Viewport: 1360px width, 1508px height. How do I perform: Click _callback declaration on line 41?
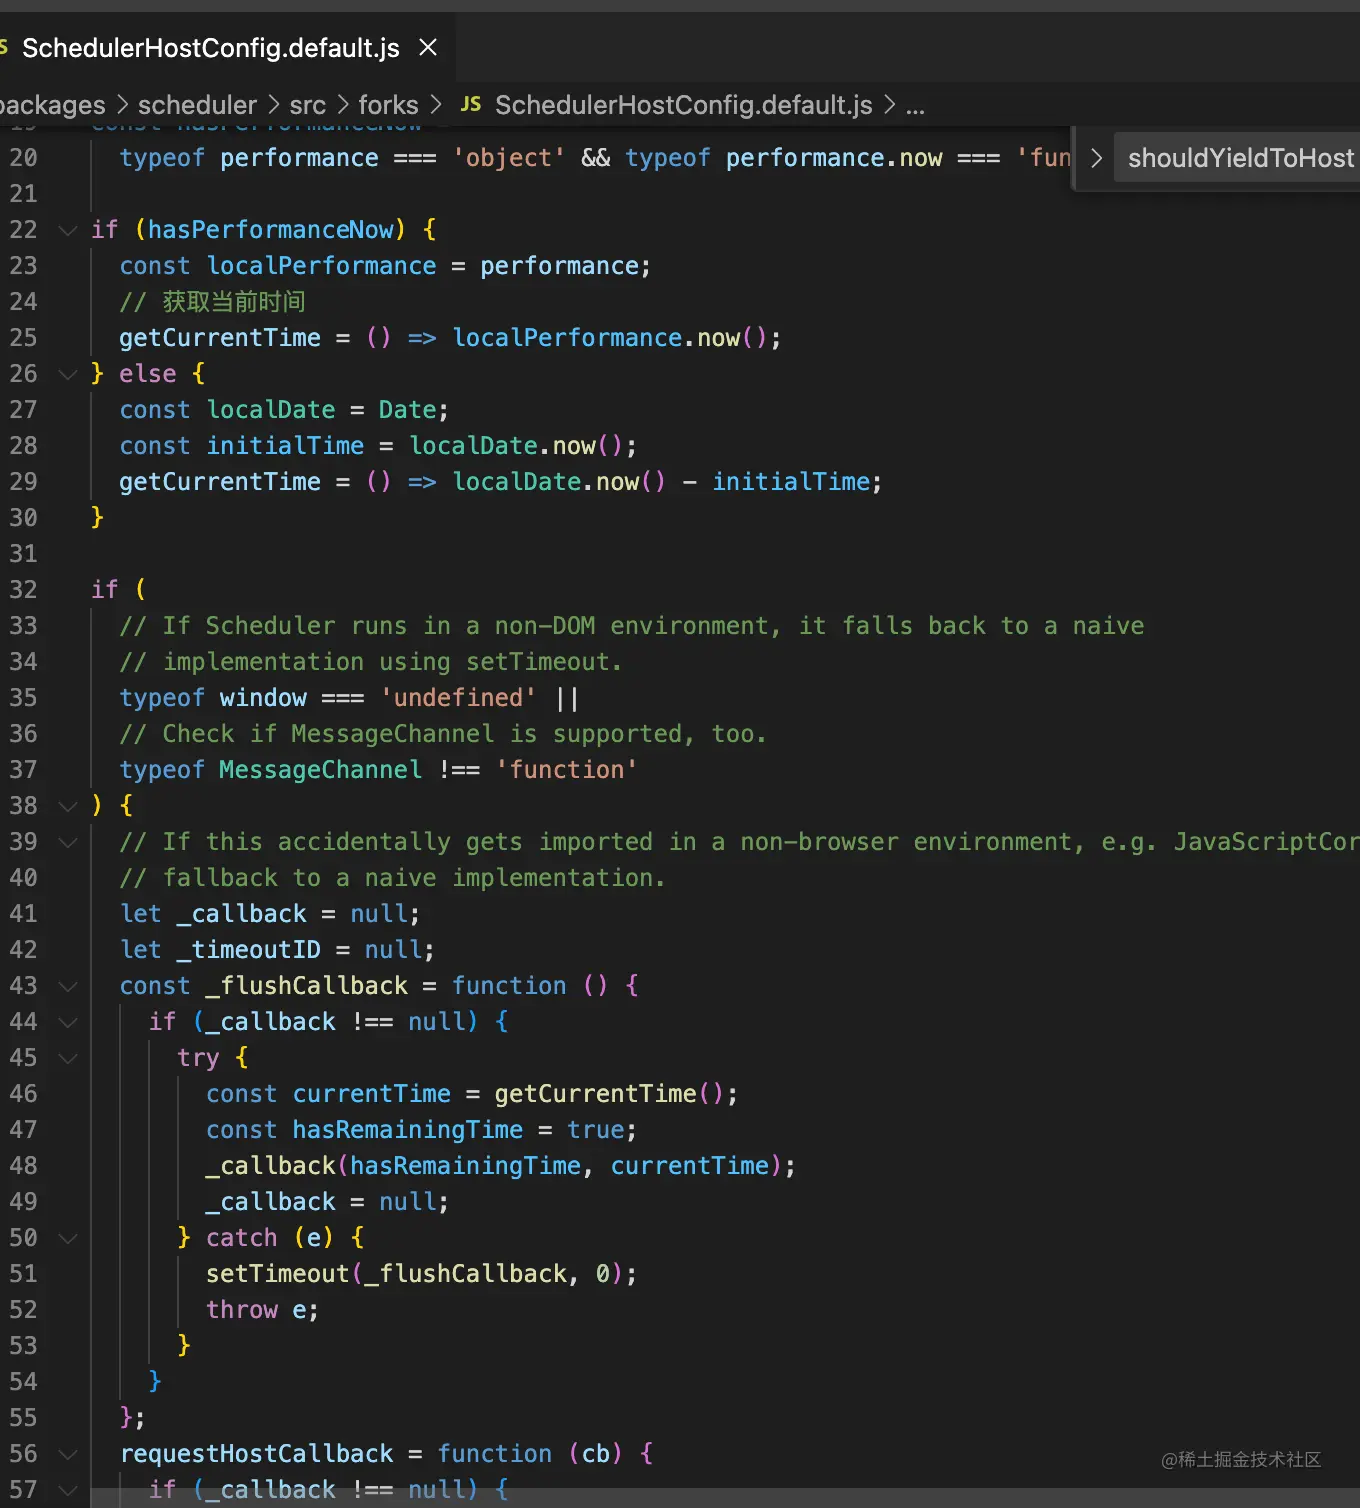click(242, 914)
